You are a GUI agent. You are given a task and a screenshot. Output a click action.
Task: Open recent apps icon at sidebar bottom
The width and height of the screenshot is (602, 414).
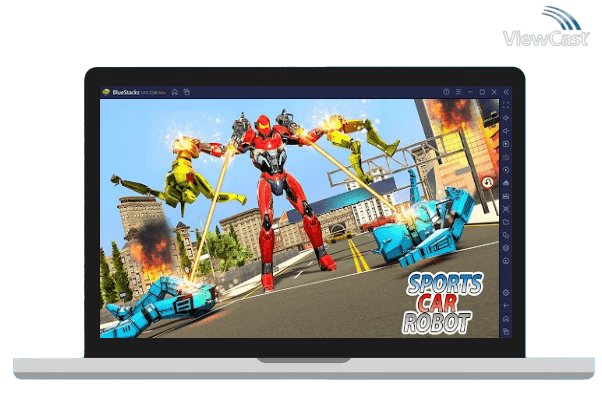click(506, 331)
